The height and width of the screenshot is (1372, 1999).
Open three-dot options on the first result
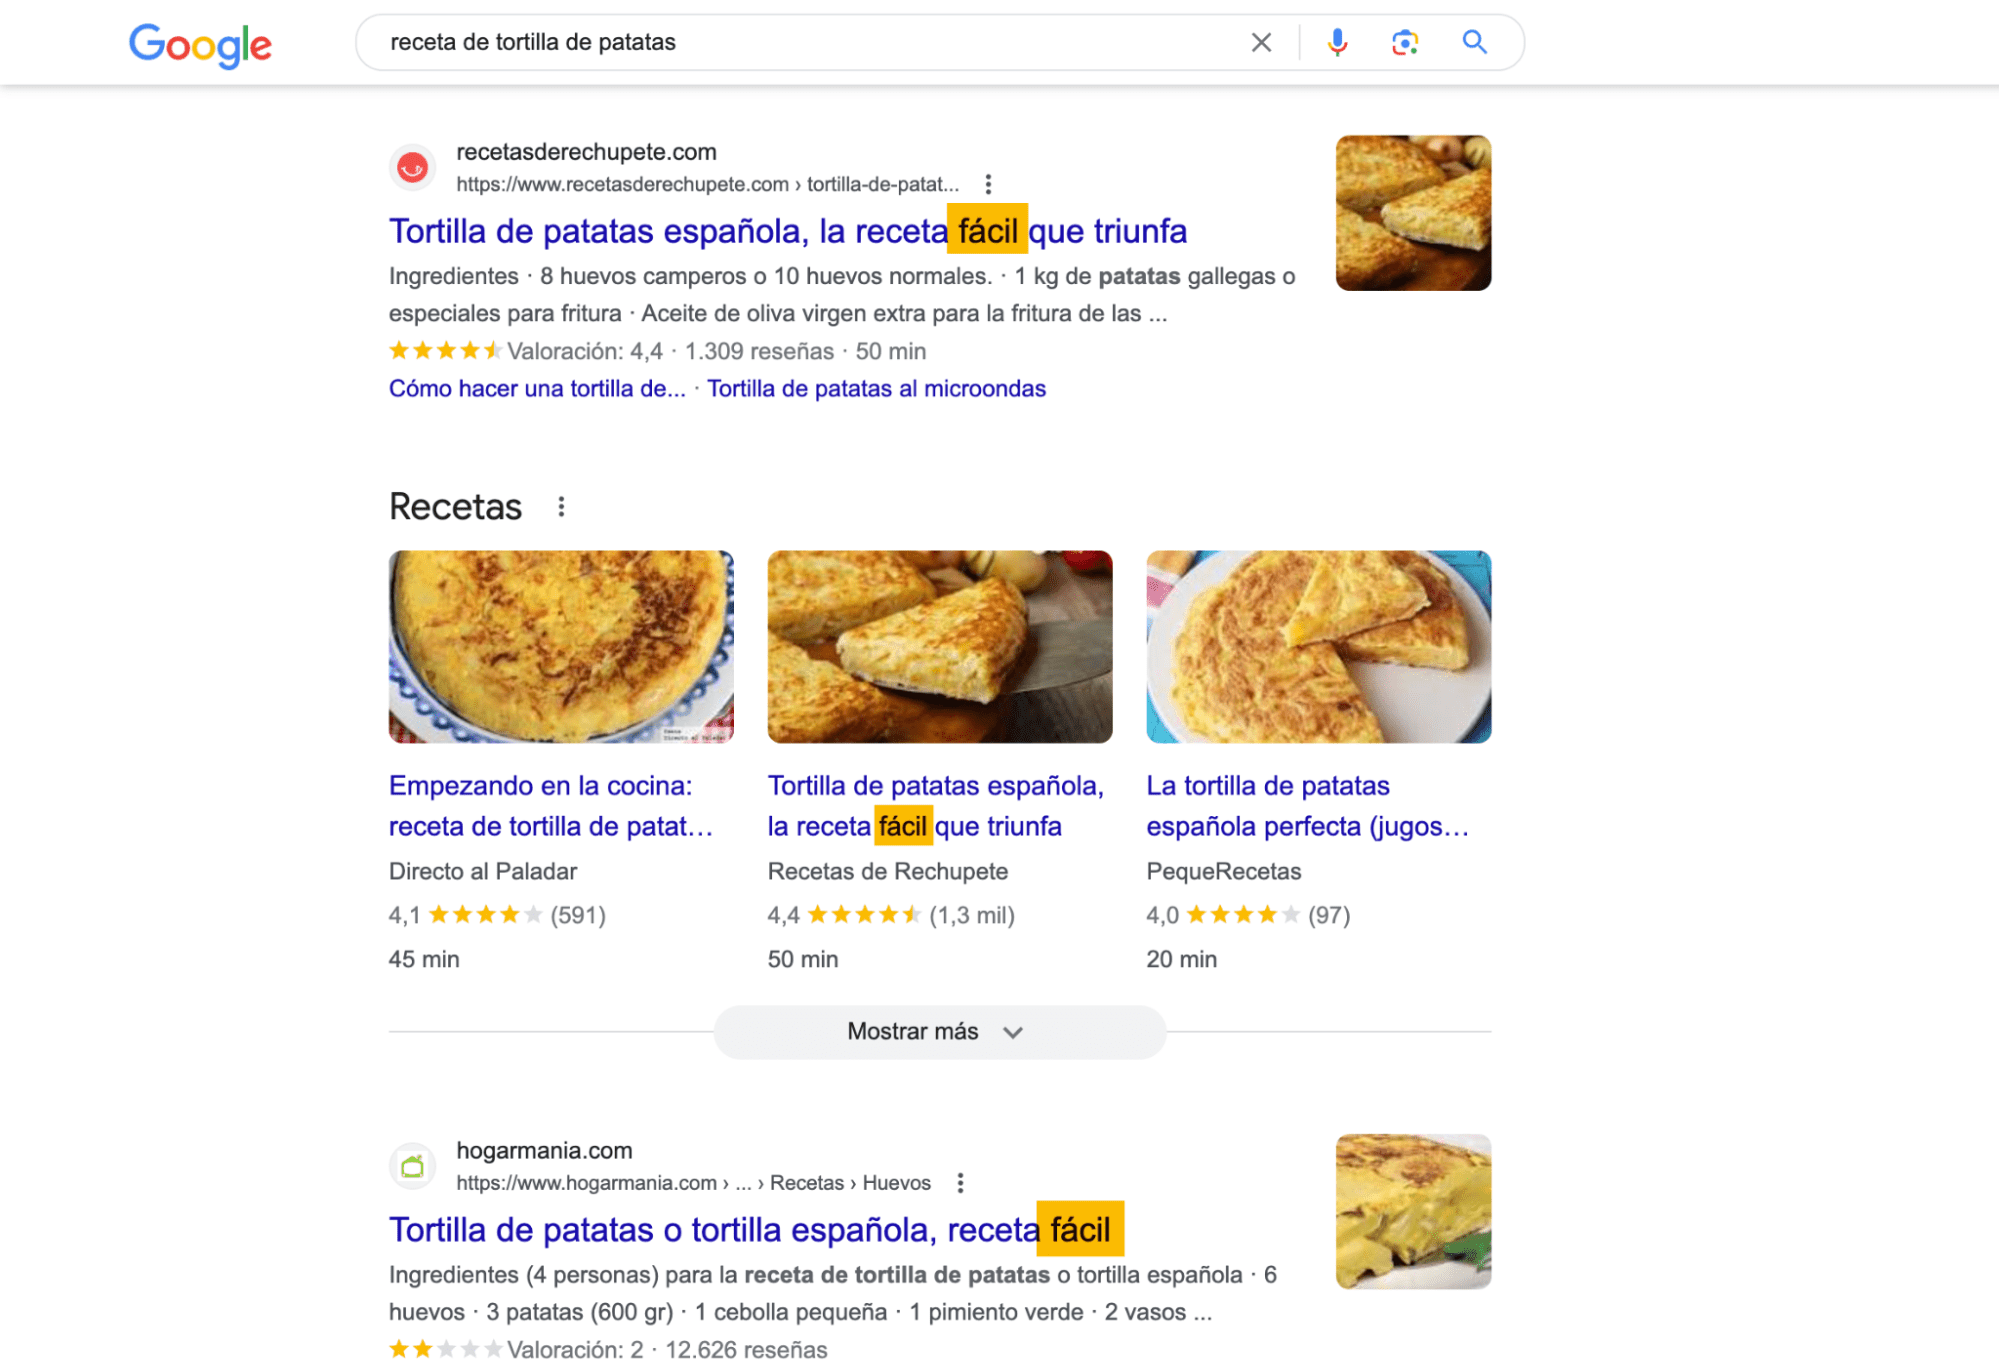[987, 184]
